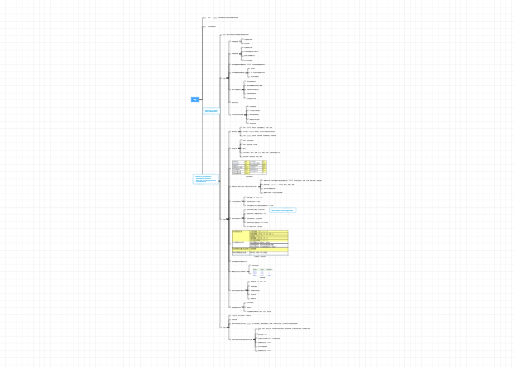Collapse the bottom subtree at its junction
The image size is (514, 368).
(x=228, y=327)
